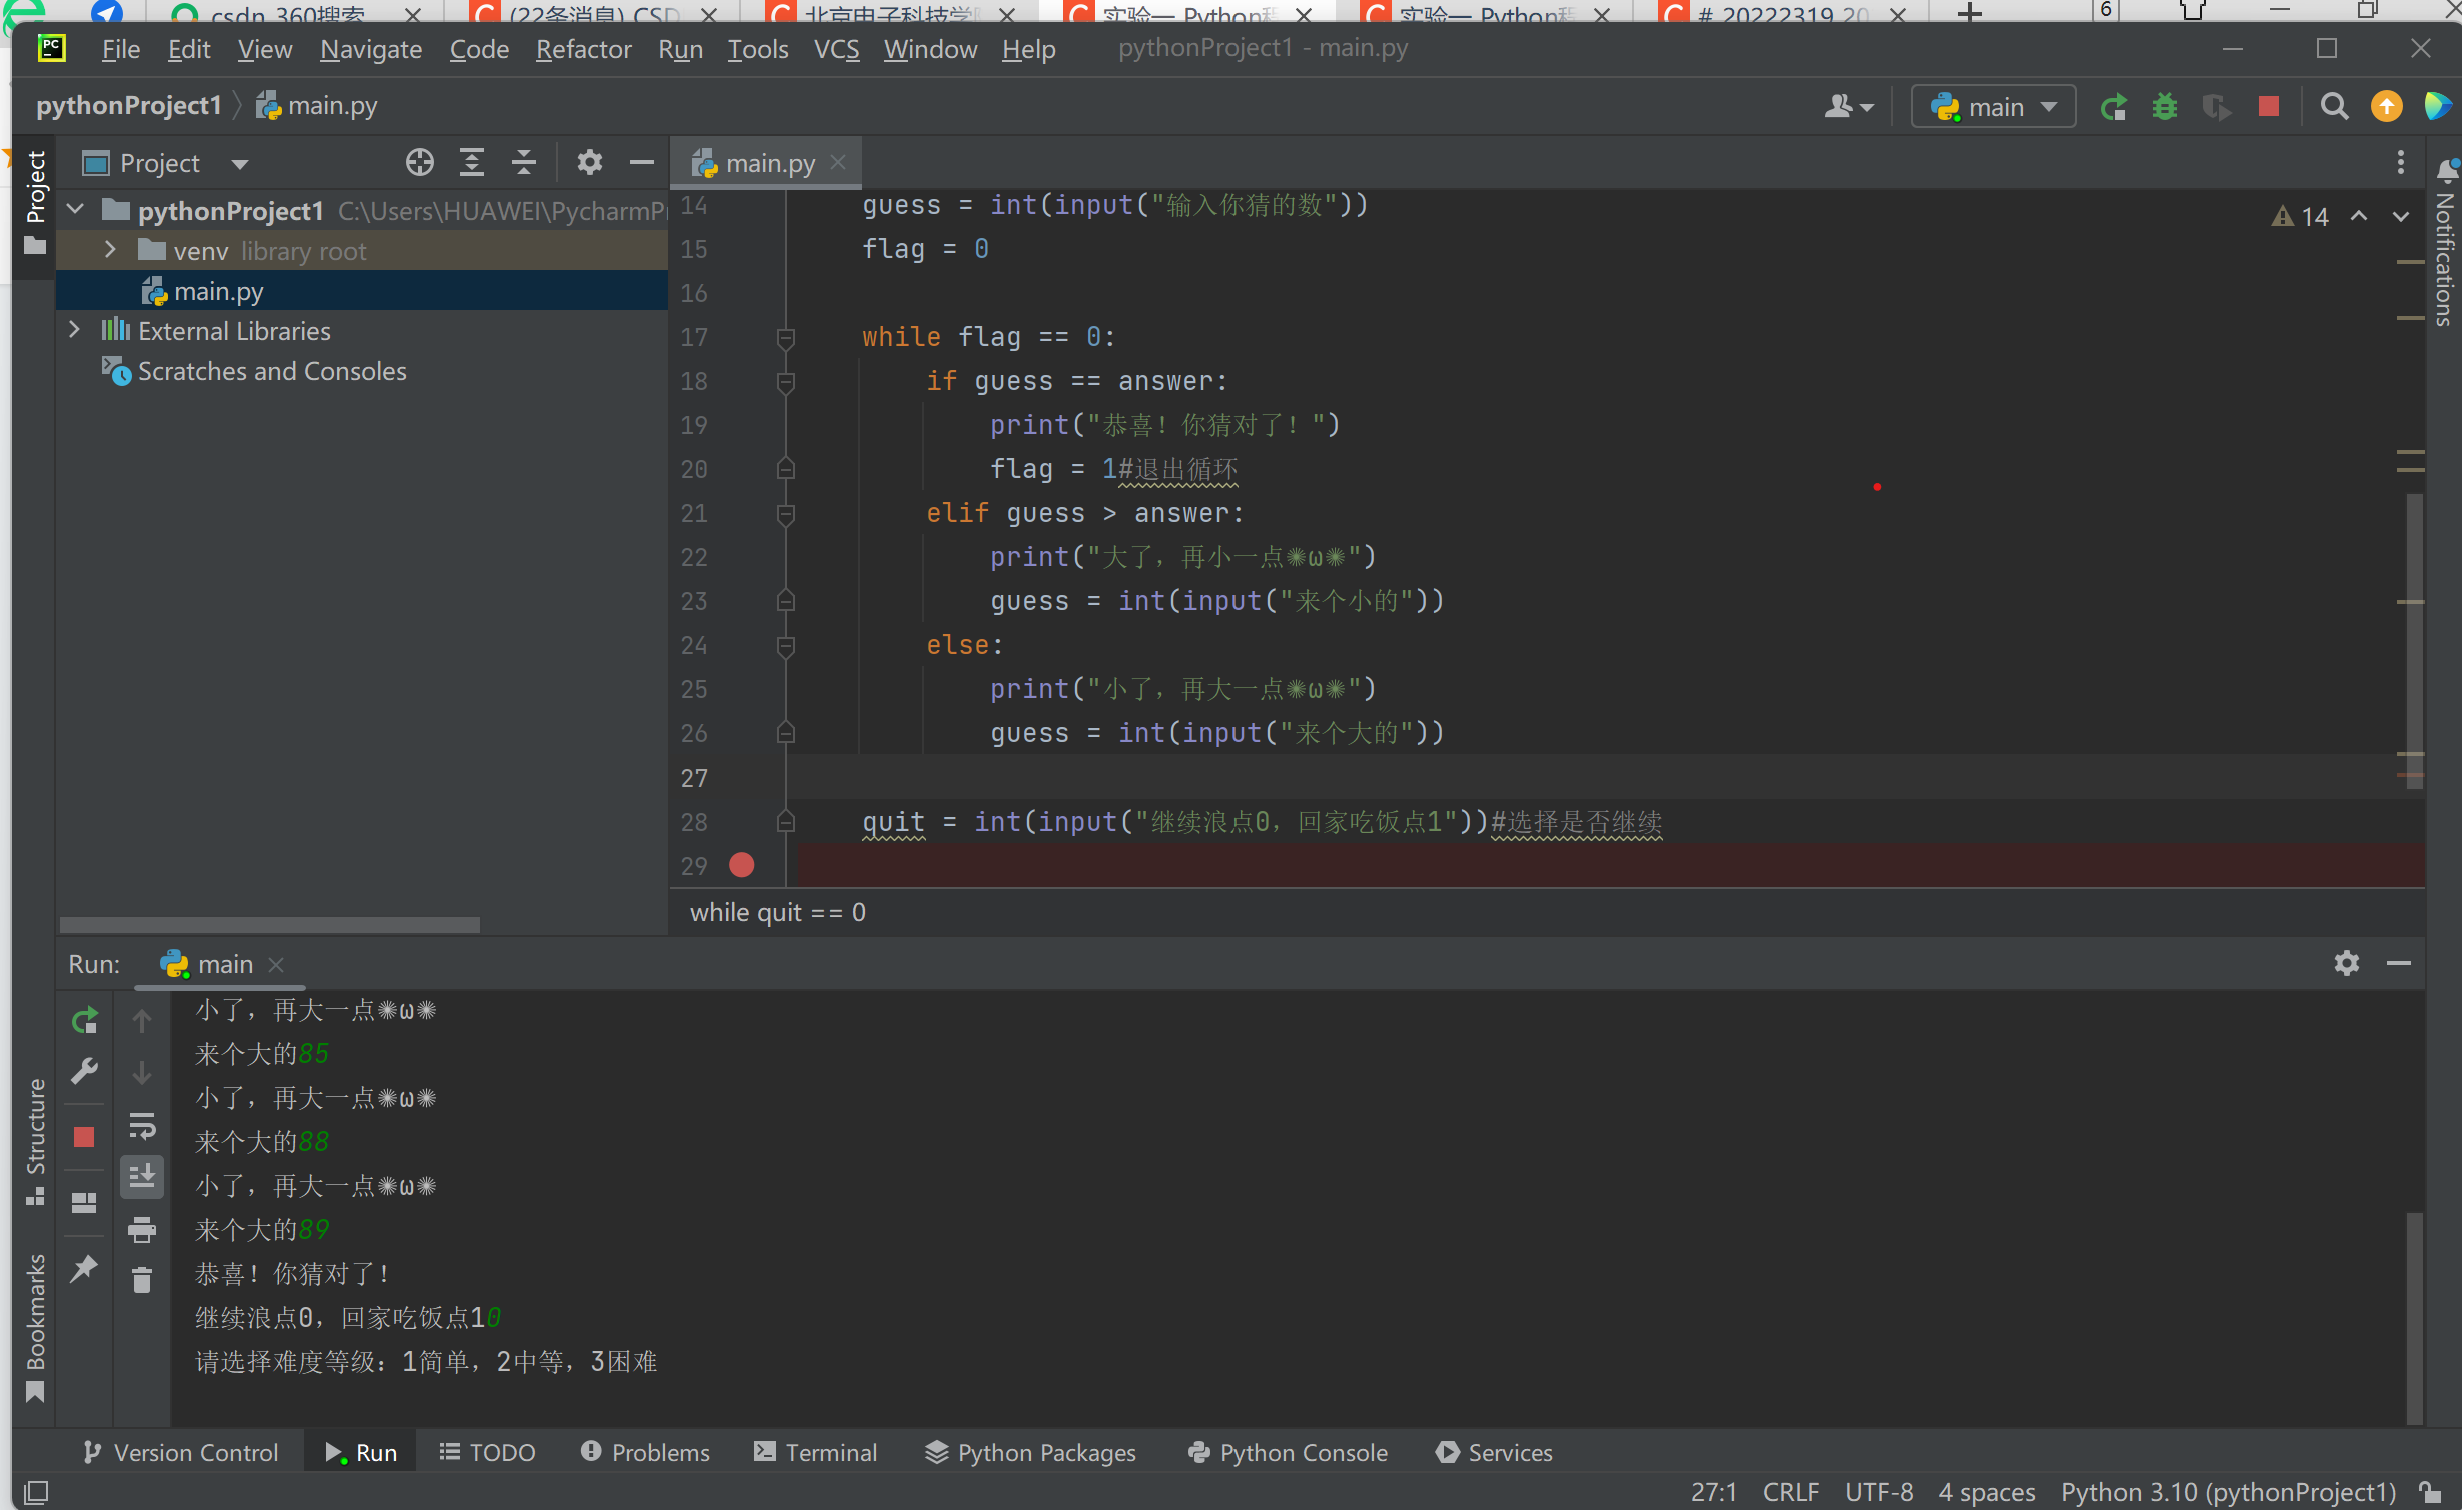Expand External Libraries tree node
Image resolution: width=2462 pixels, height=1510 pixels.
pos(74,330)
